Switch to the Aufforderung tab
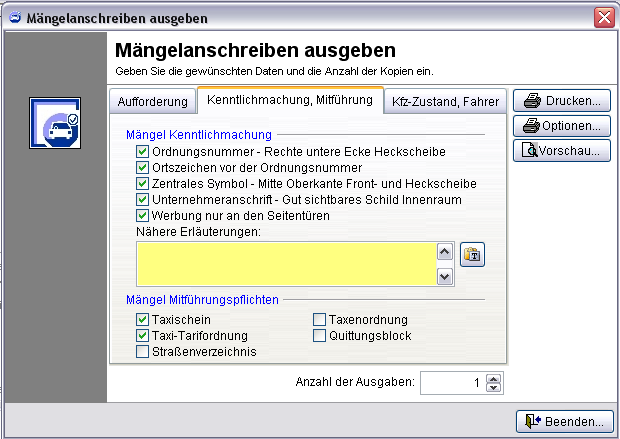The height and width of the screenshot is (439, 620). click(152, 102)
